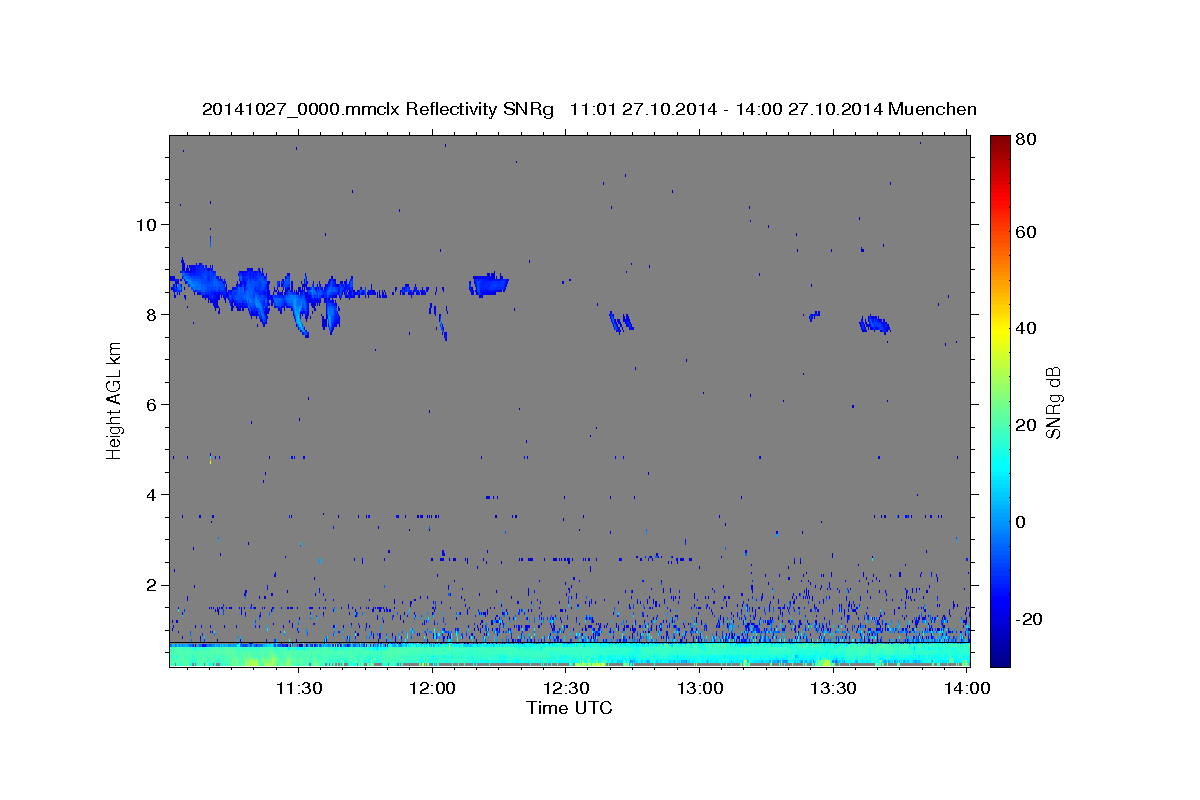
Task: Click the plot title mentioning Muenchen
Action: pyautogui.click(x=589, y=109)
